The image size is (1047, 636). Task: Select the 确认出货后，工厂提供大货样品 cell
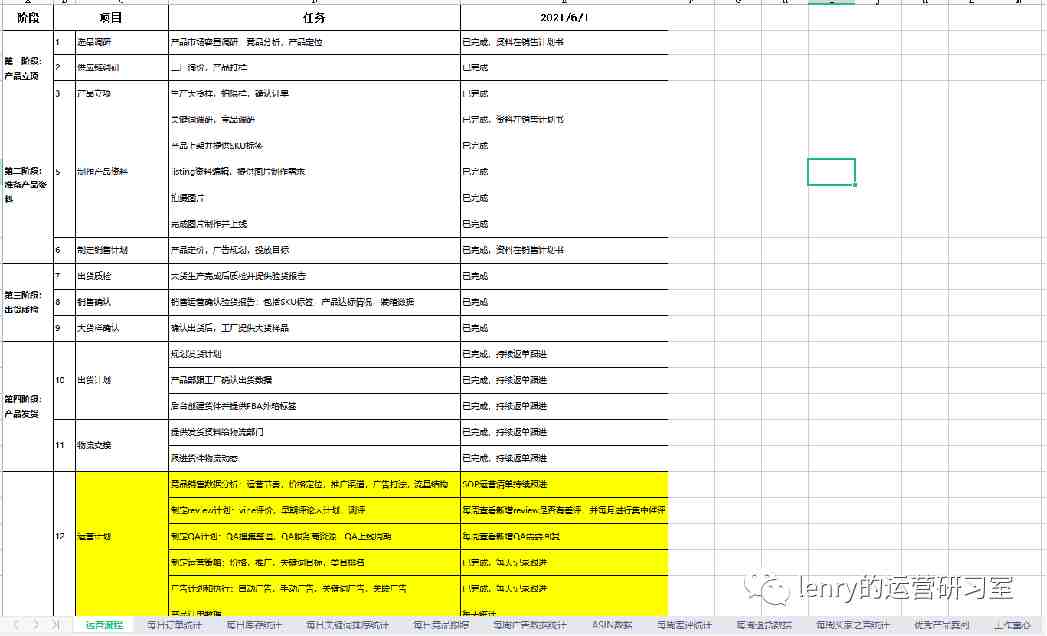pyautogui.click(x=314, y=328)
